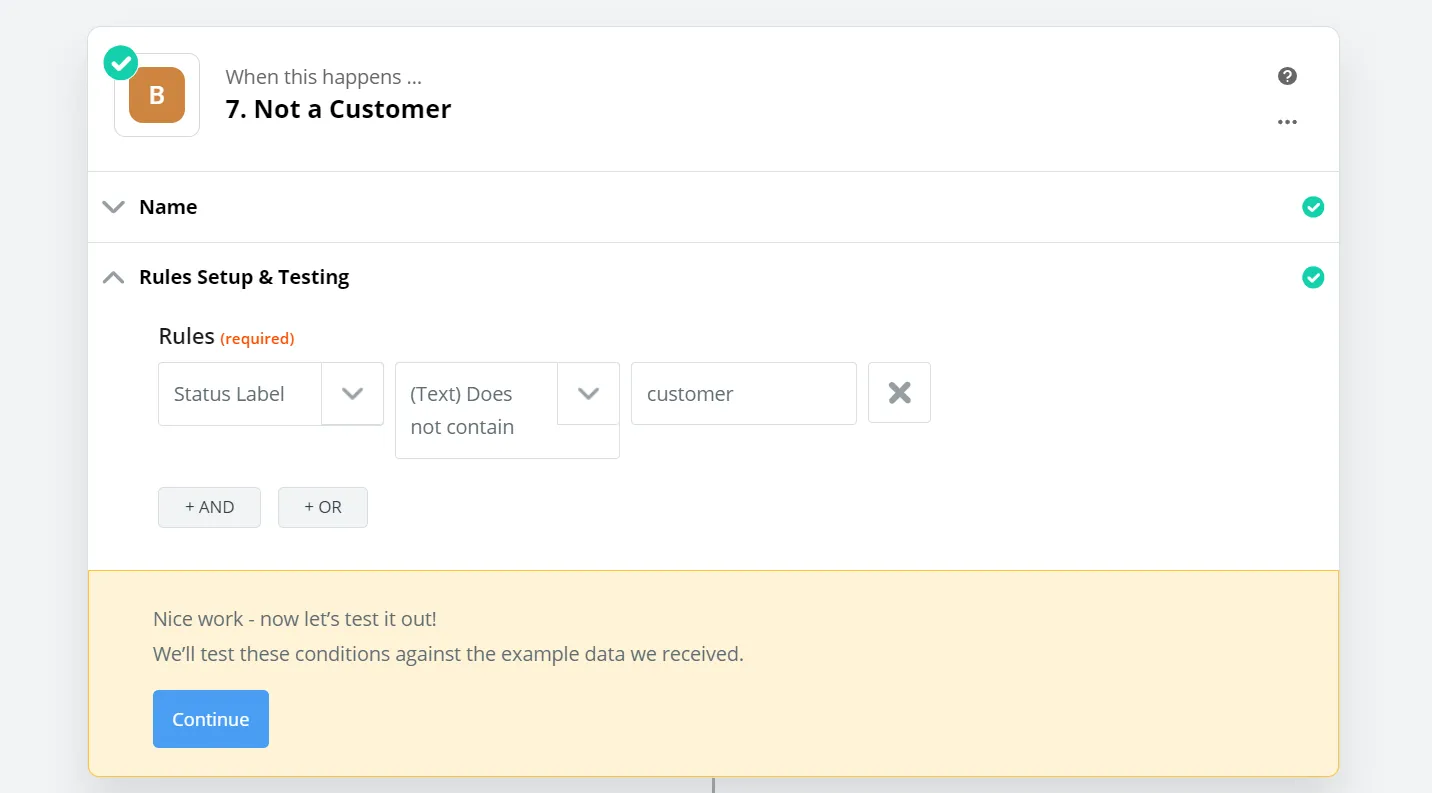Add an OR rule condition
This screenshot has height=793, width=1432.
pos(322,507)
